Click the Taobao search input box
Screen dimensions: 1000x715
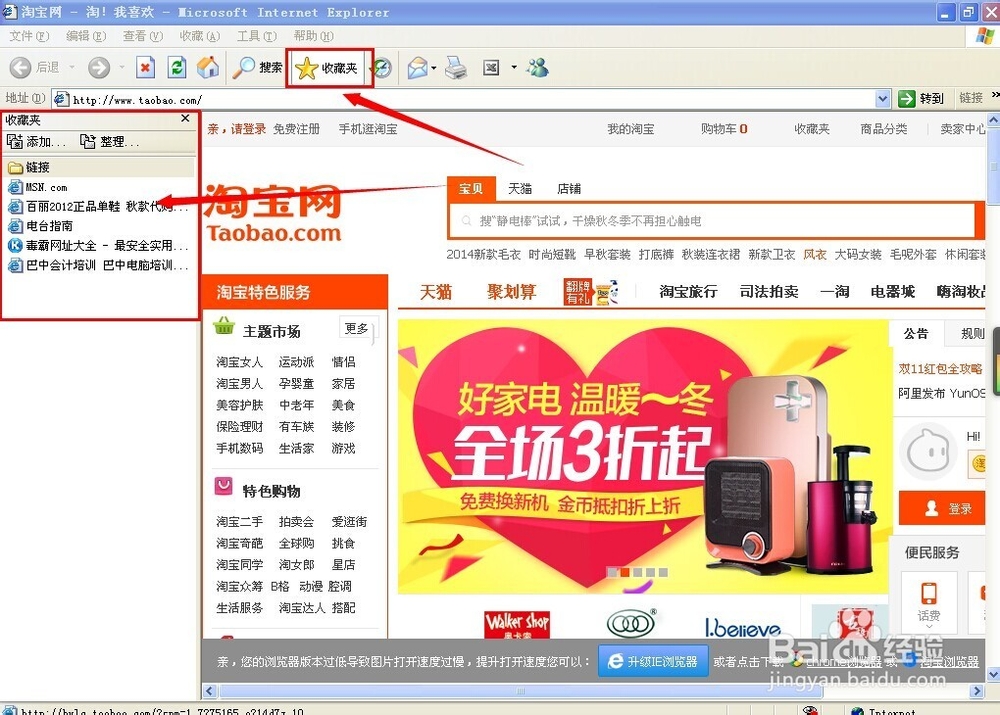pos(712,221)
